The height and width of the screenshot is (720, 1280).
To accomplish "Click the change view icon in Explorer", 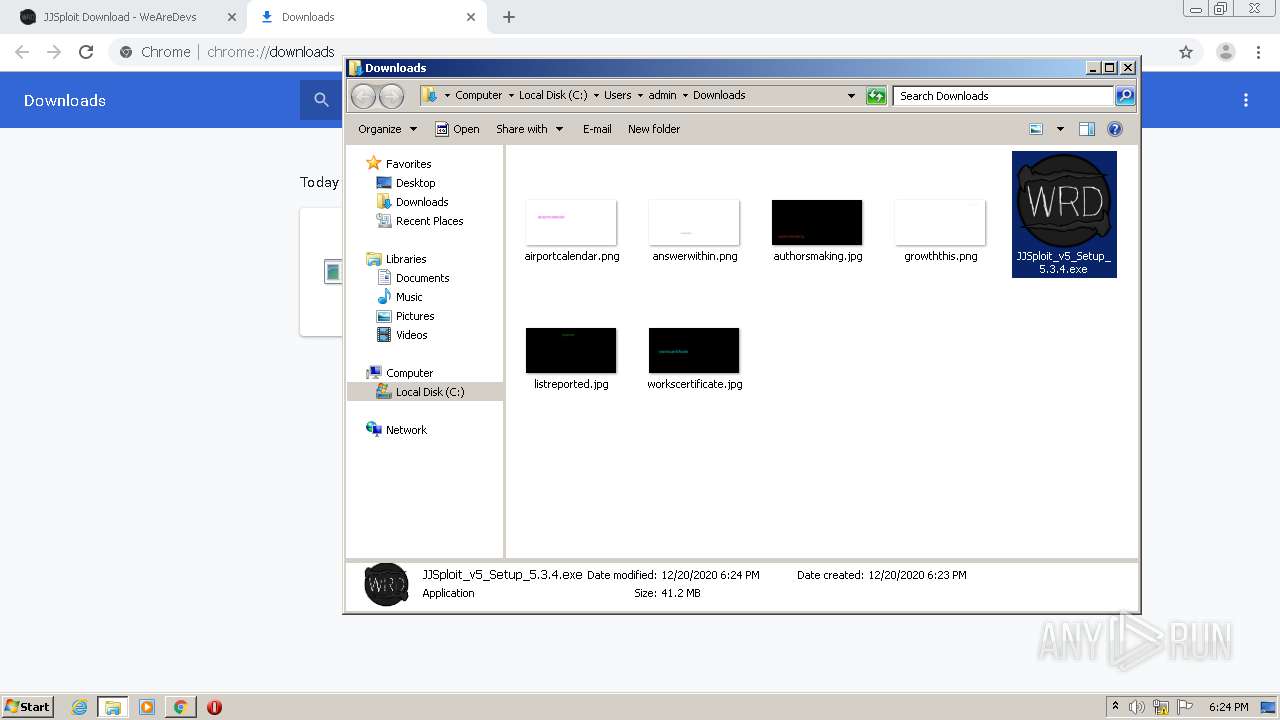I will (x=1036, y=129).
